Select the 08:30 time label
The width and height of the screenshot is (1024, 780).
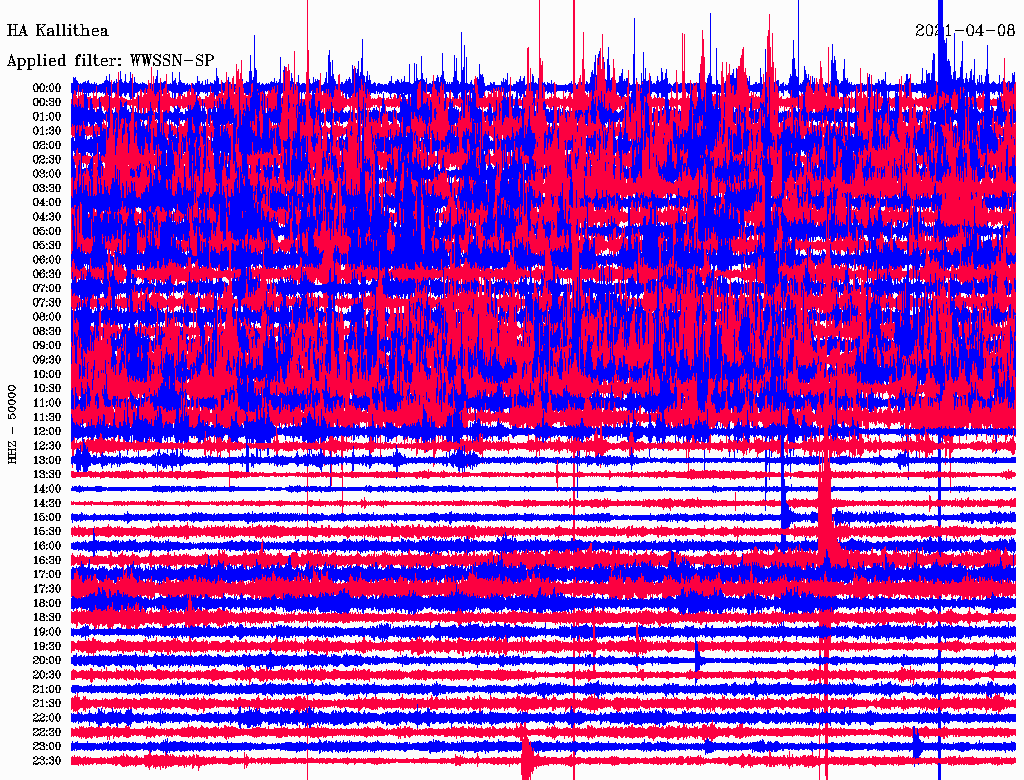[47, 331]
